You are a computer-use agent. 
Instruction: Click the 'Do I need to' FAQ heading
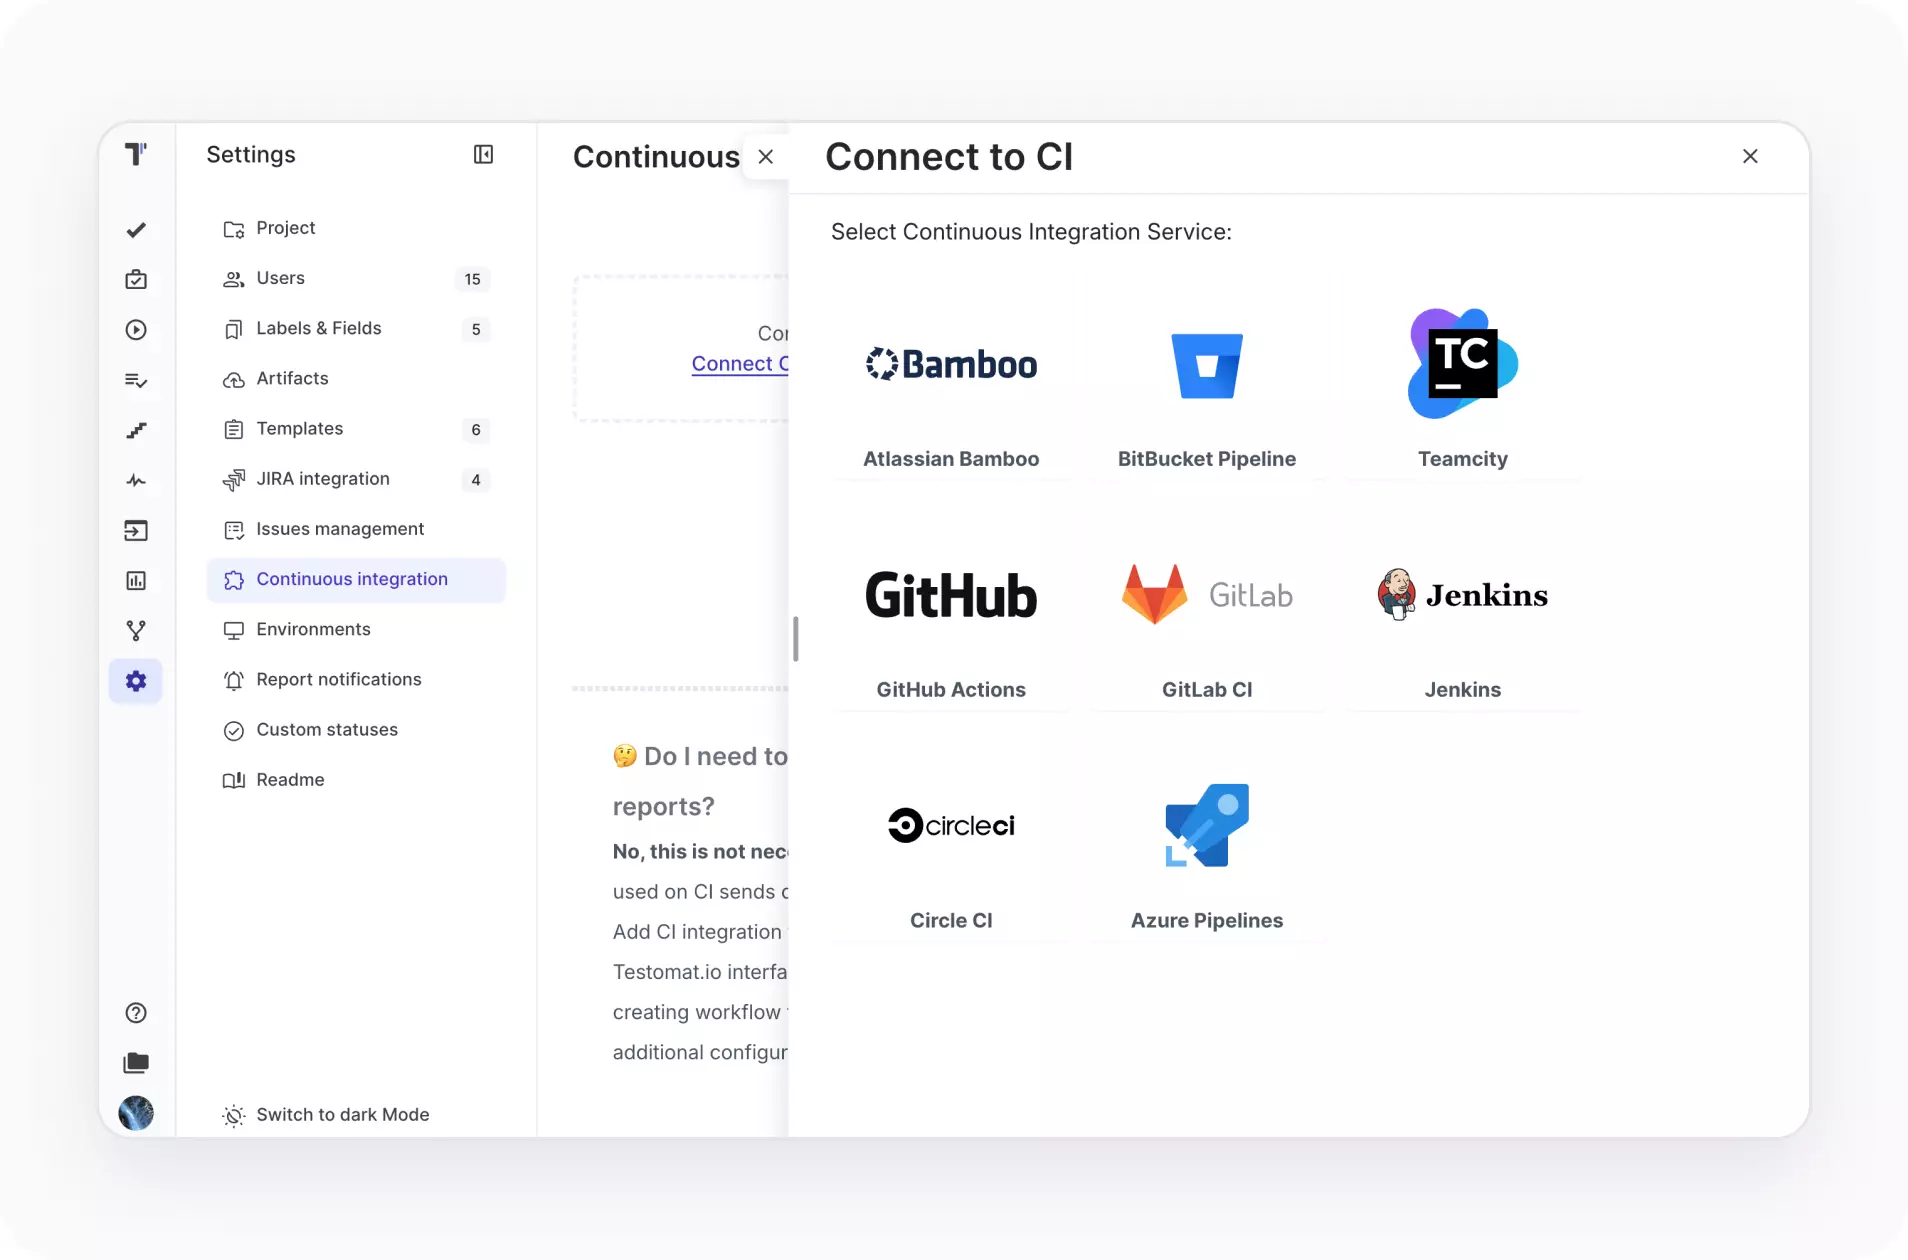coord(700,781)
